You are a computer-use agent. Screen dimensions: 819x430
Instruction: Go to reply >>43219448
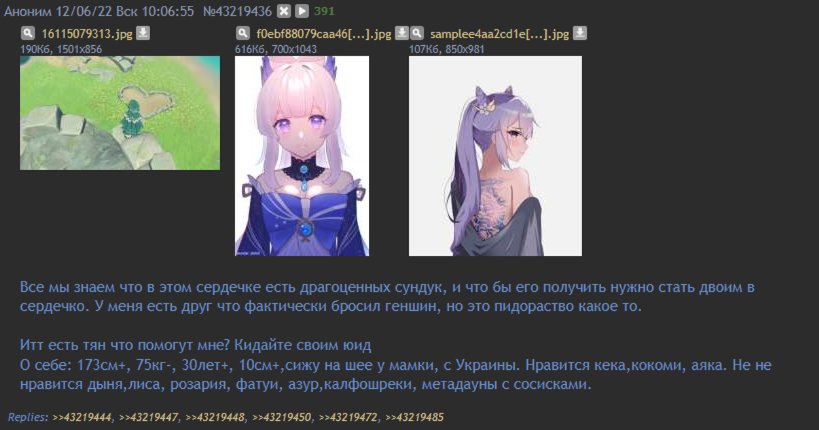215,417
